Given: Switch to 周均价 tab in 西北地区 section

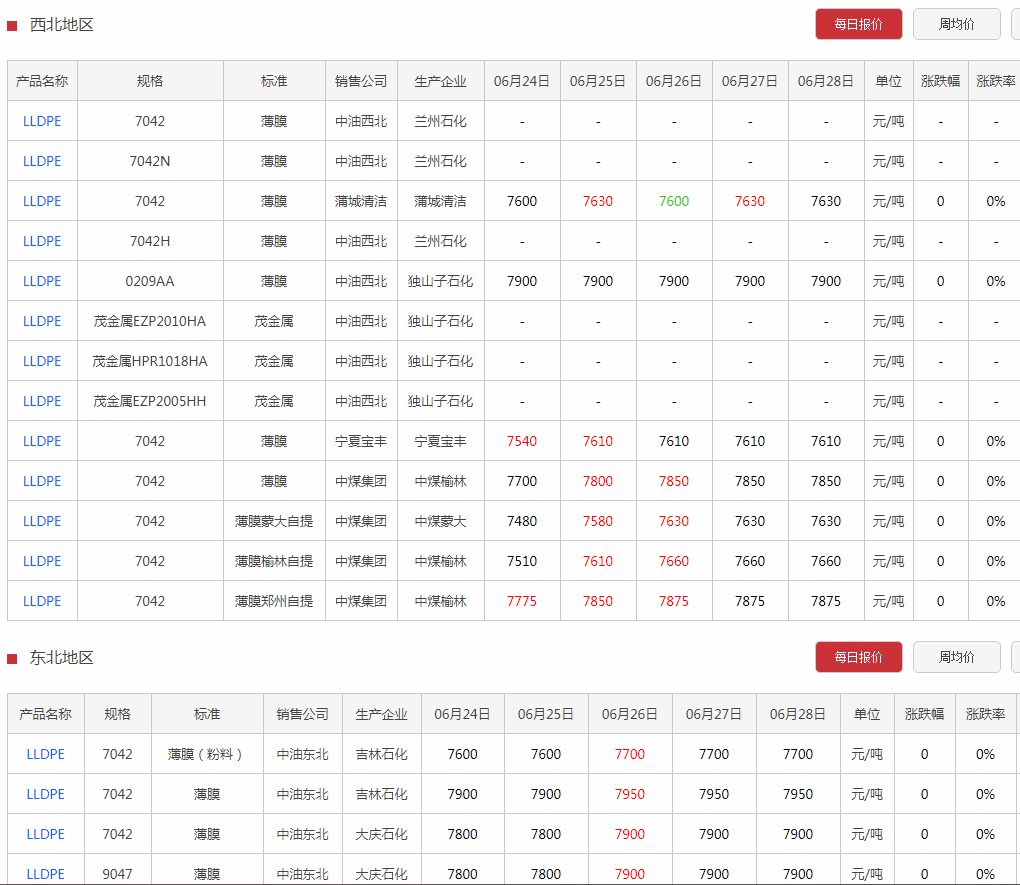Looking at the screenshot, I should click(x=956, y=24).
